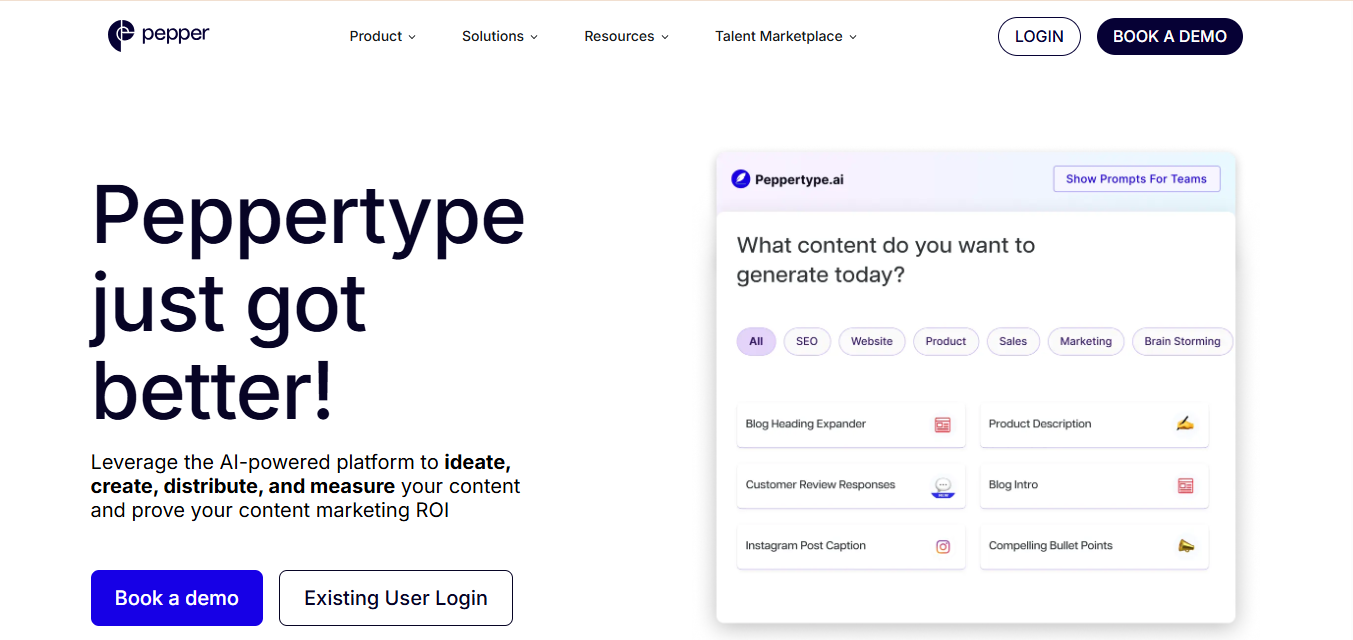Expand the Talent Marketplace chevron

tap(852, 37)
